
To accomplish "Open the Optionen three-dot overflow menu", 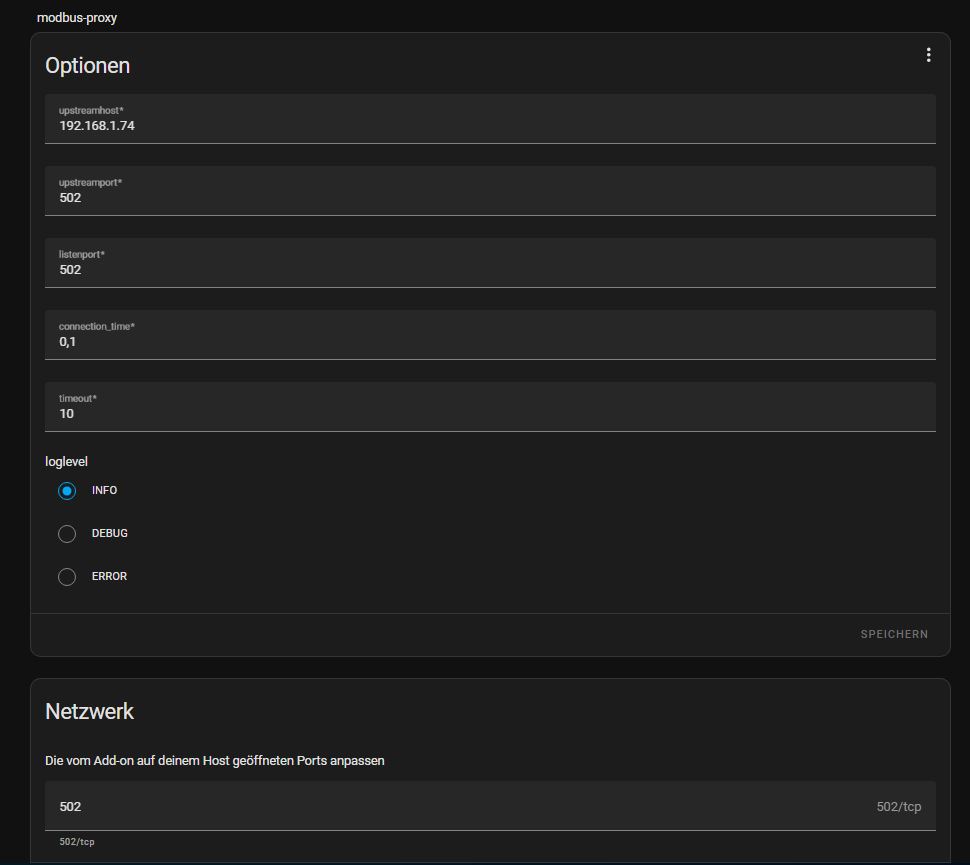I will 928,55.
